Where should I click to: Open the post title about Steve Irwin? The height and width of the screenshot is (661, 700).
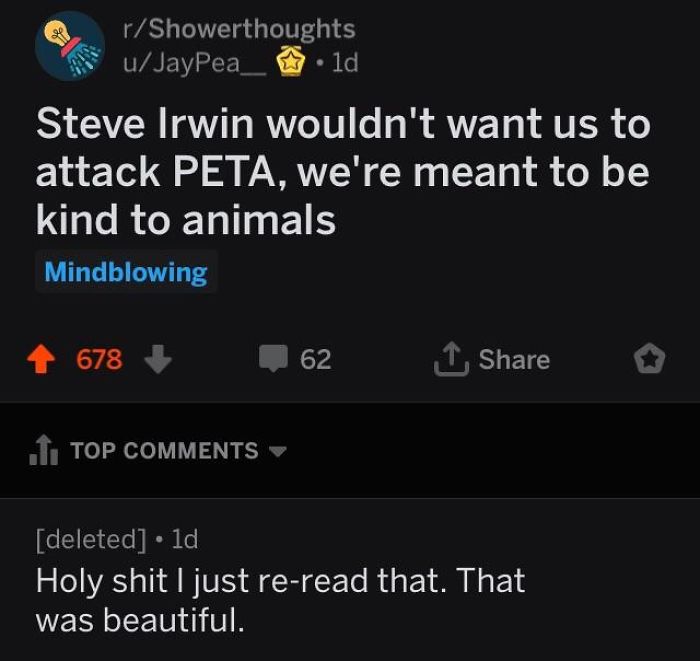coord(343,173)
